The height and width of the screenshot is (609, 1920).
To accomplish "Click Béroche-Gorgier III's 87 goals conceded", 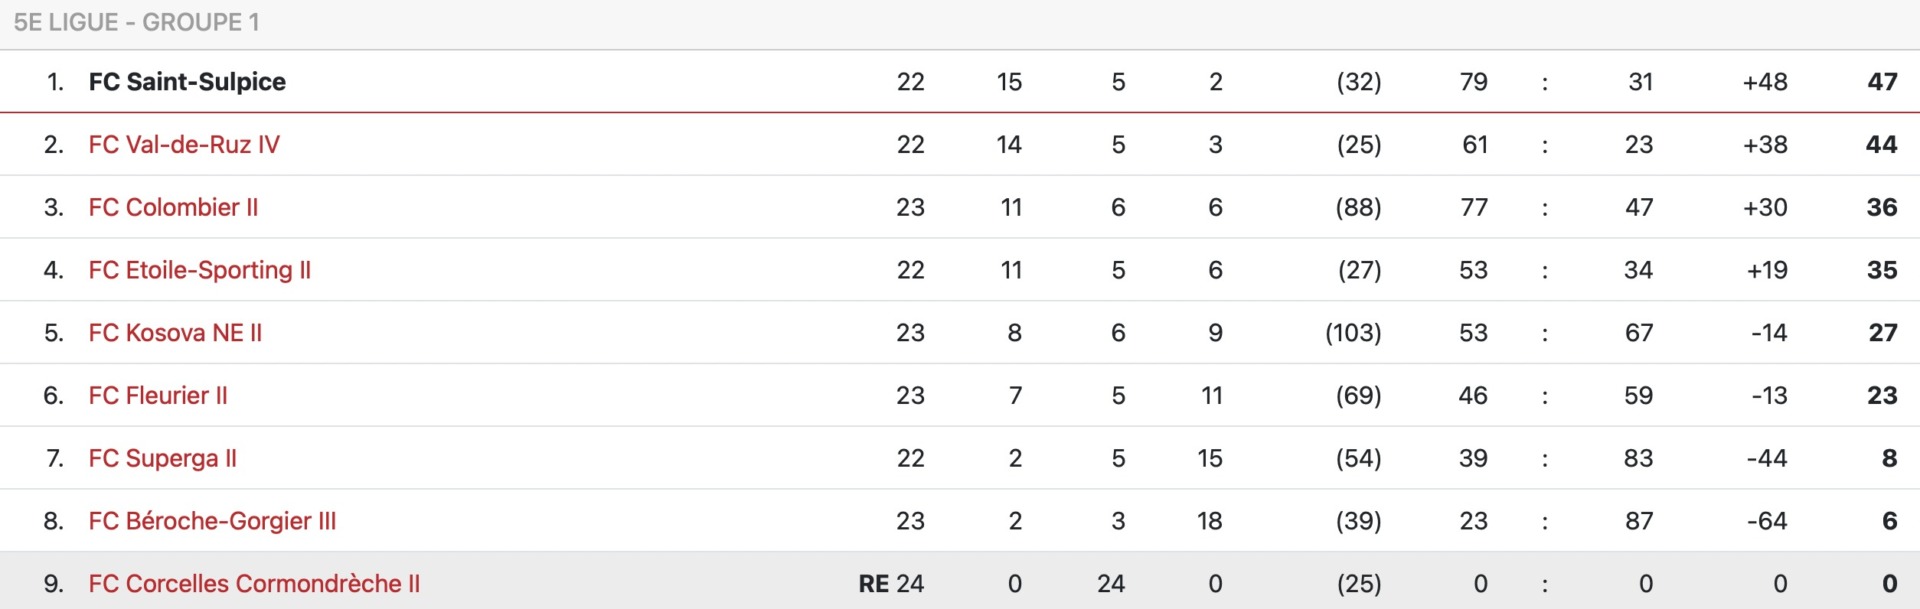I will click(1638, 521).
